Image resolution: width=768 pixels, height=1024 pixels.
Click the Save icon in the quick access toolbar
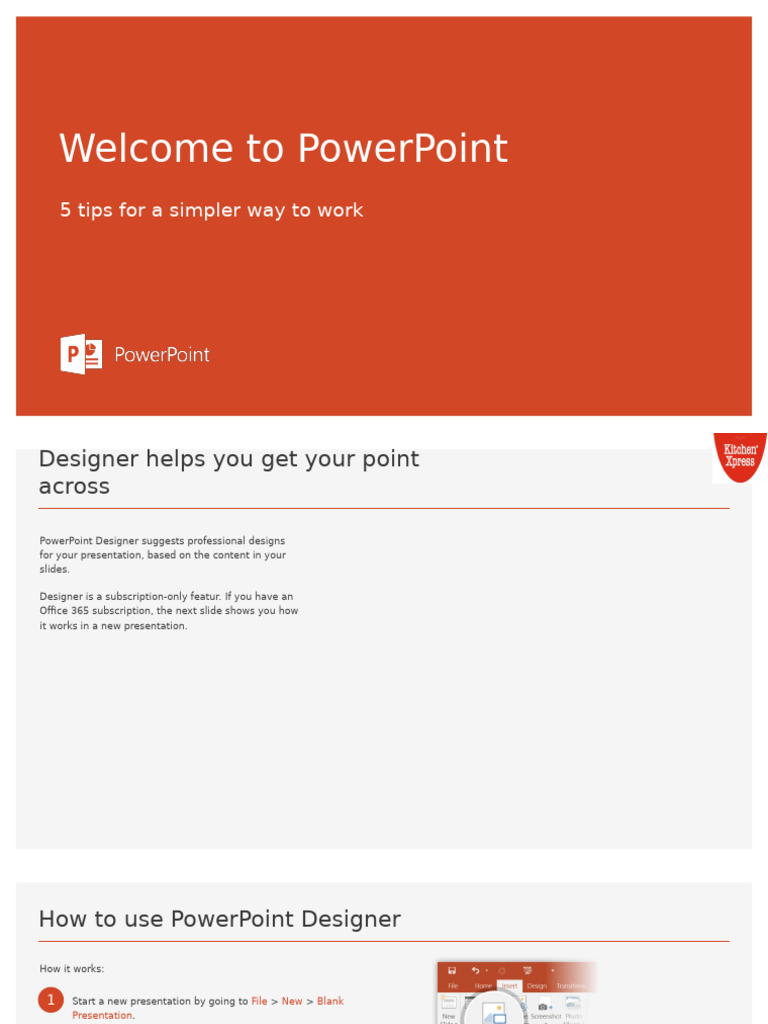point(452,970)
